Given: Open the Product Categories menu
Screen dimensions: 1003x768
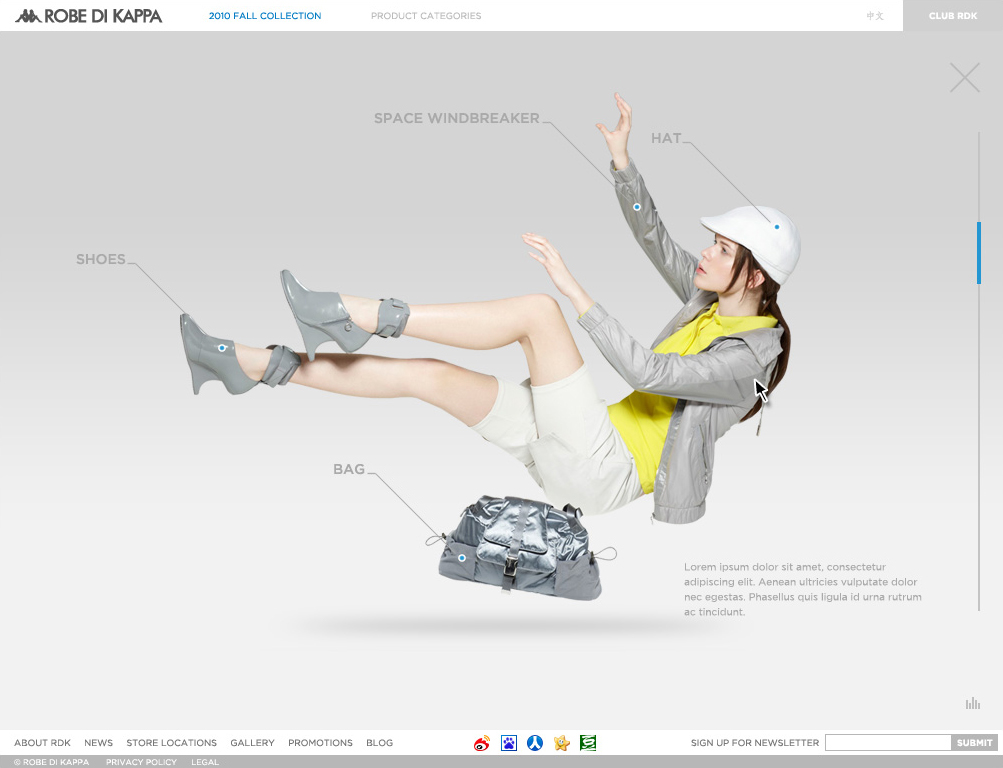Looking at the screenshot, I should point(426,16).
